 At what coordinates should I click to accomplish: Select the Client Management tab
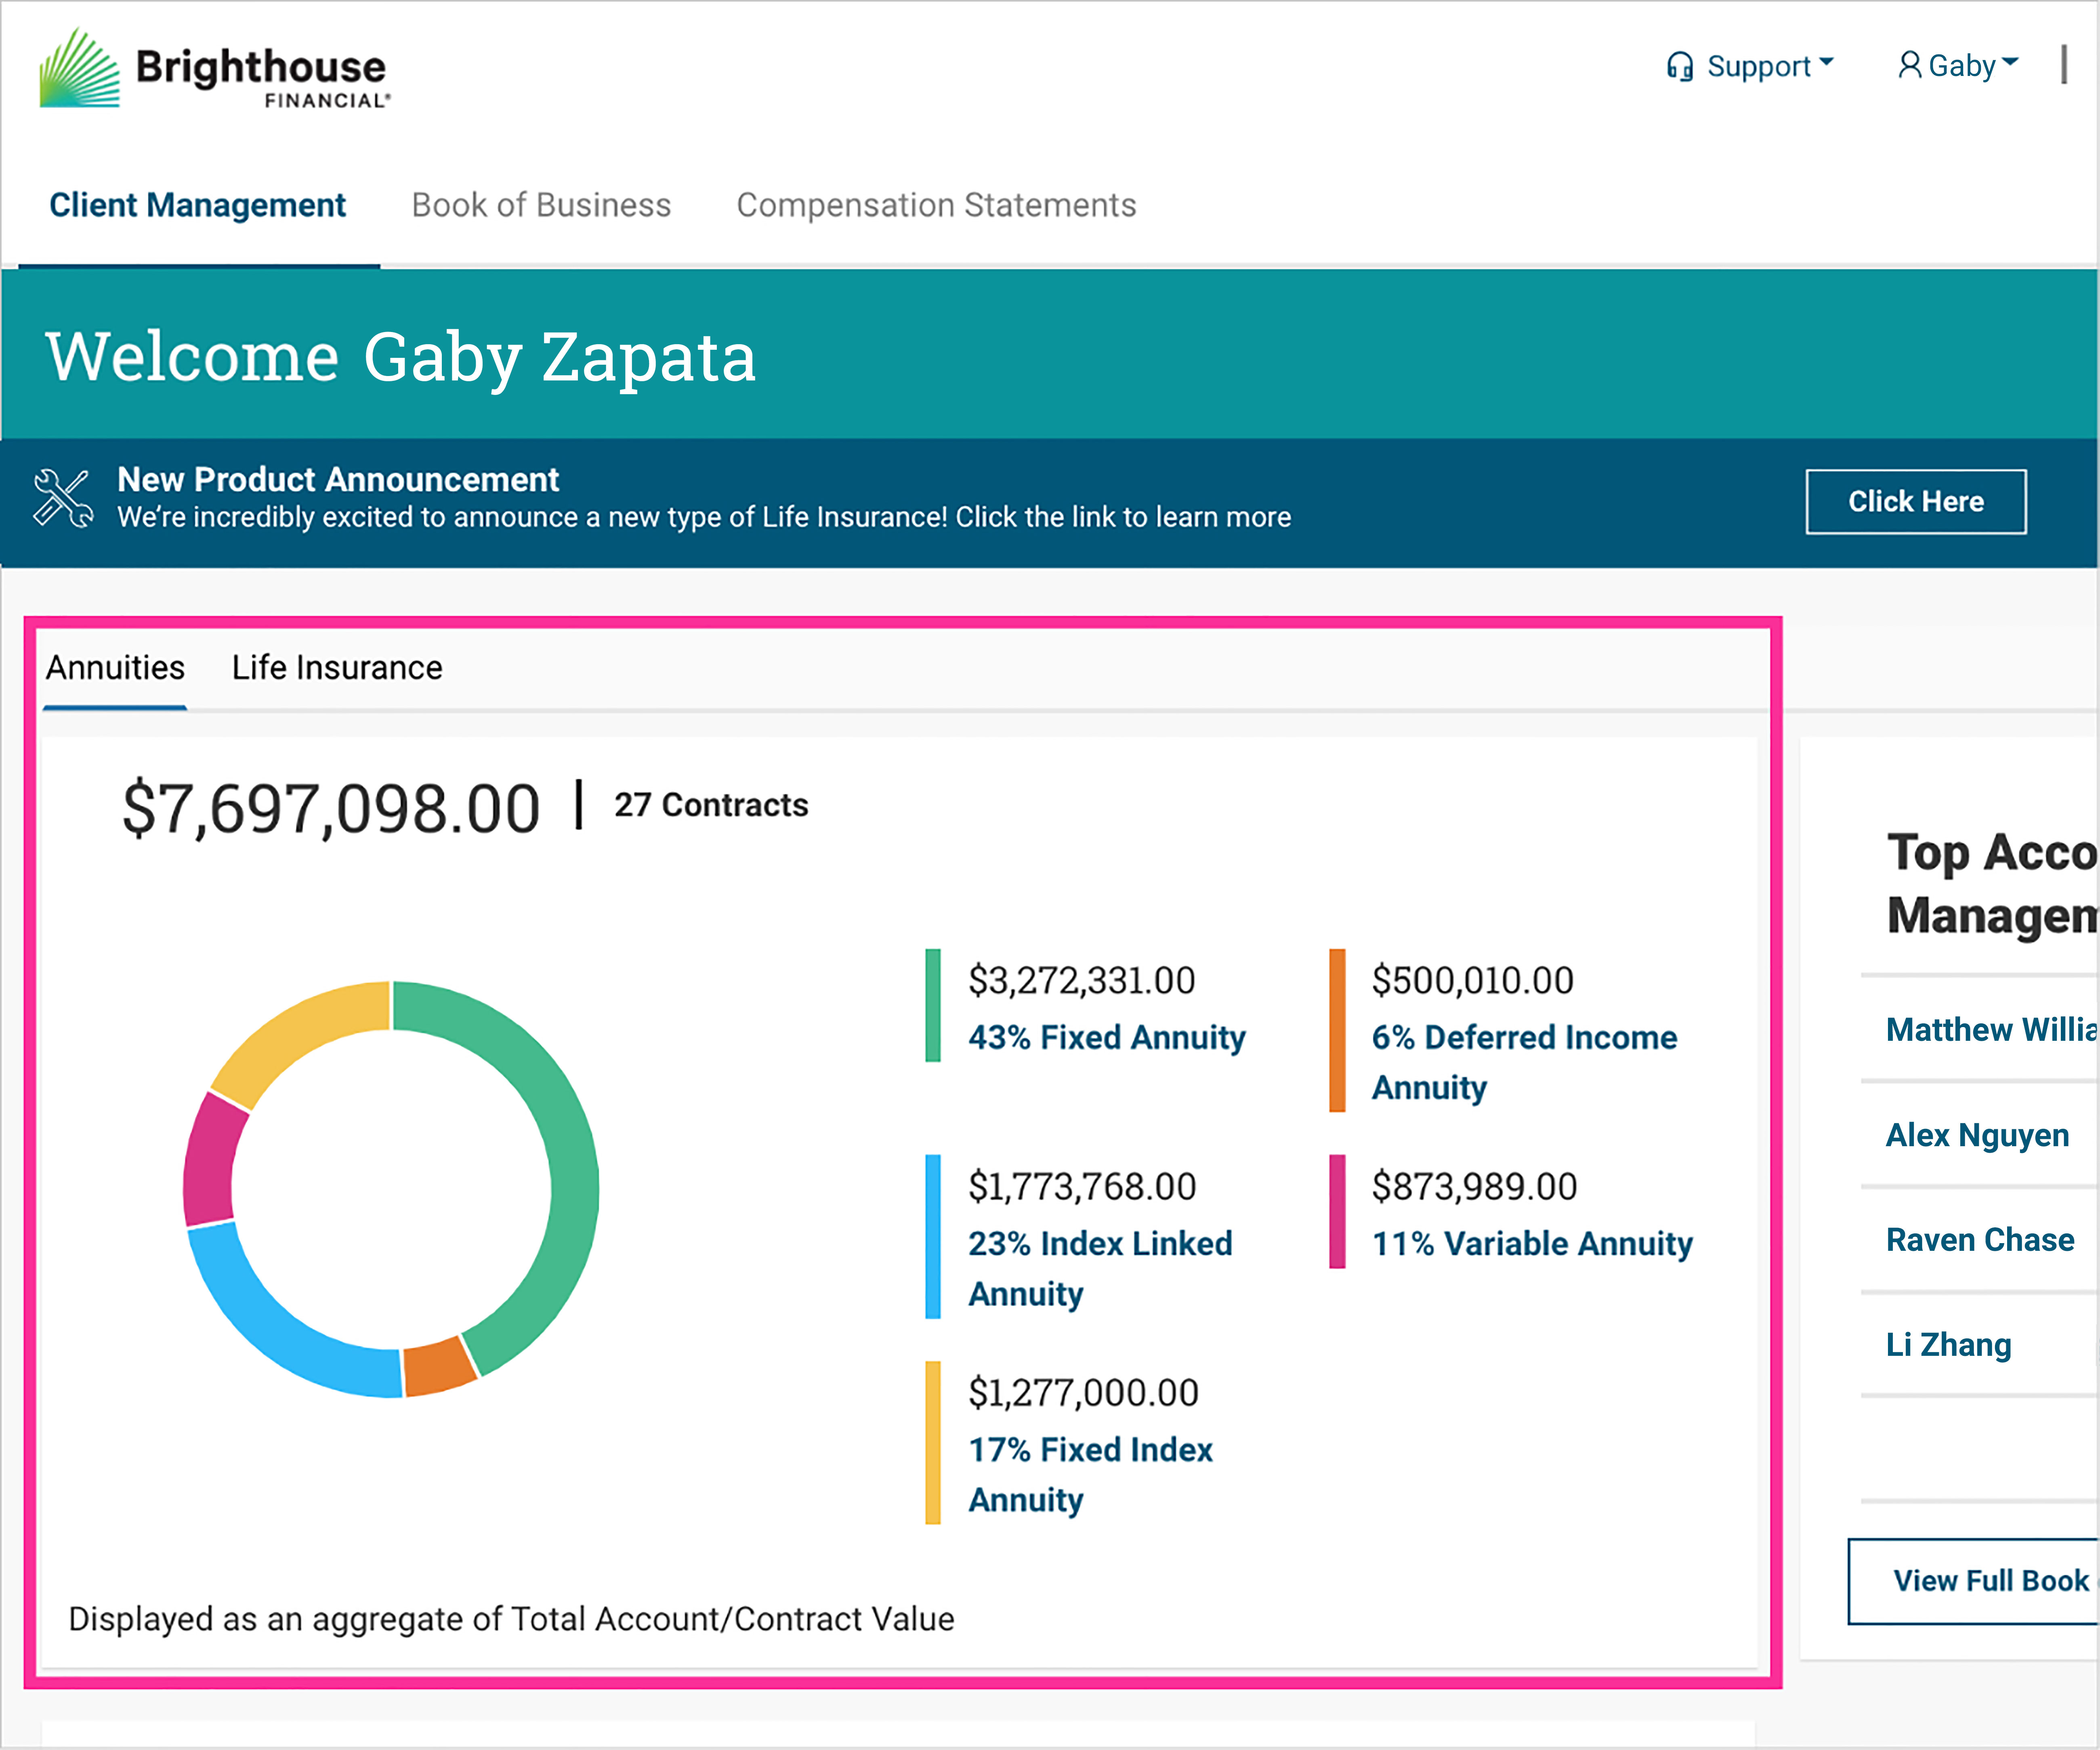(198, 205)
